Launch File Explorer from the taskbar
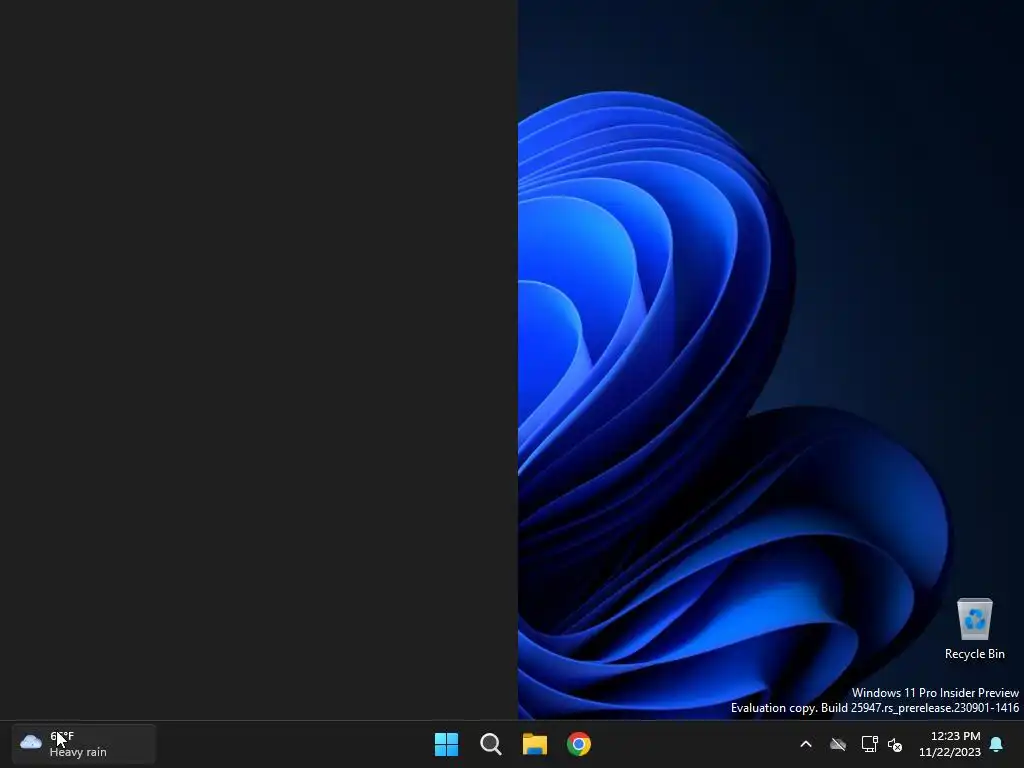This screenshot has height=768, width=1024. click(534, 744)
